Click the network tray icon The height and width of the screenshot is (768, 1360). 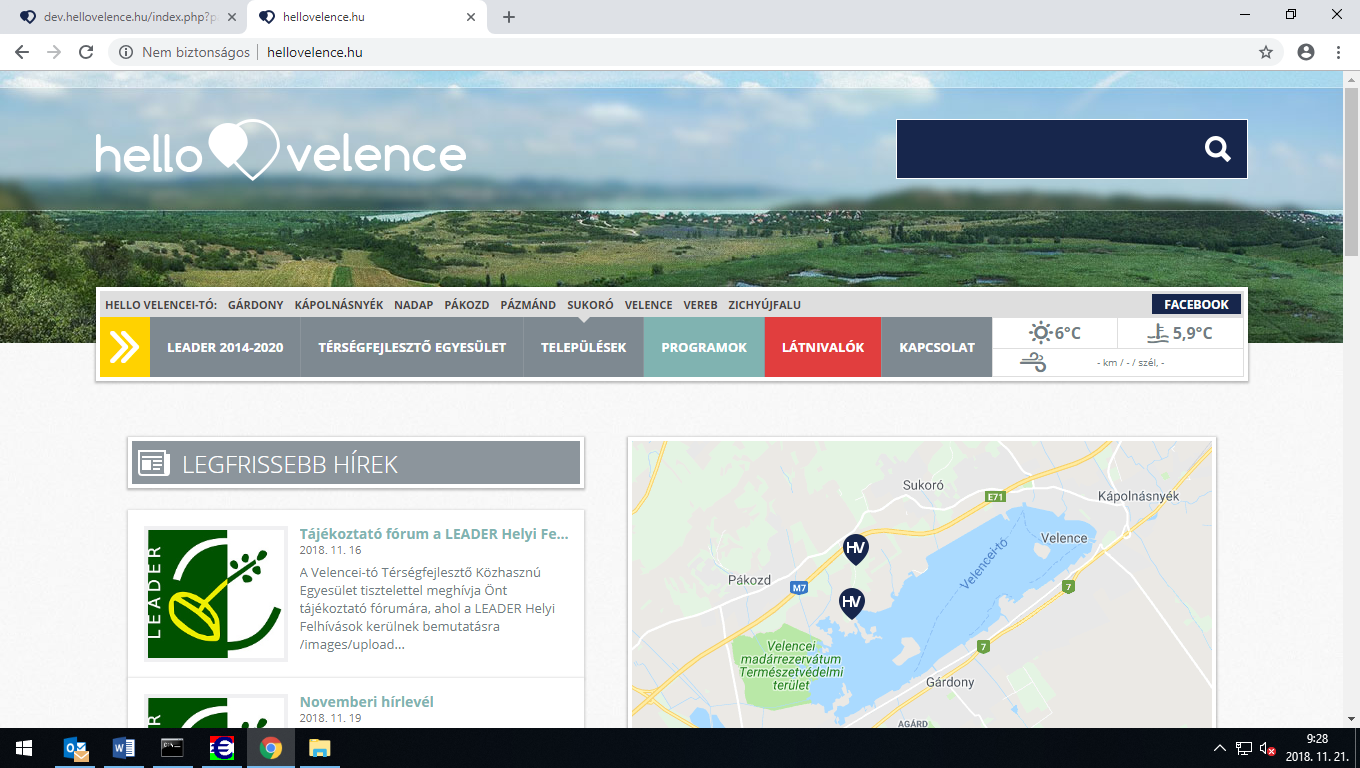(x=1243, y=748)
